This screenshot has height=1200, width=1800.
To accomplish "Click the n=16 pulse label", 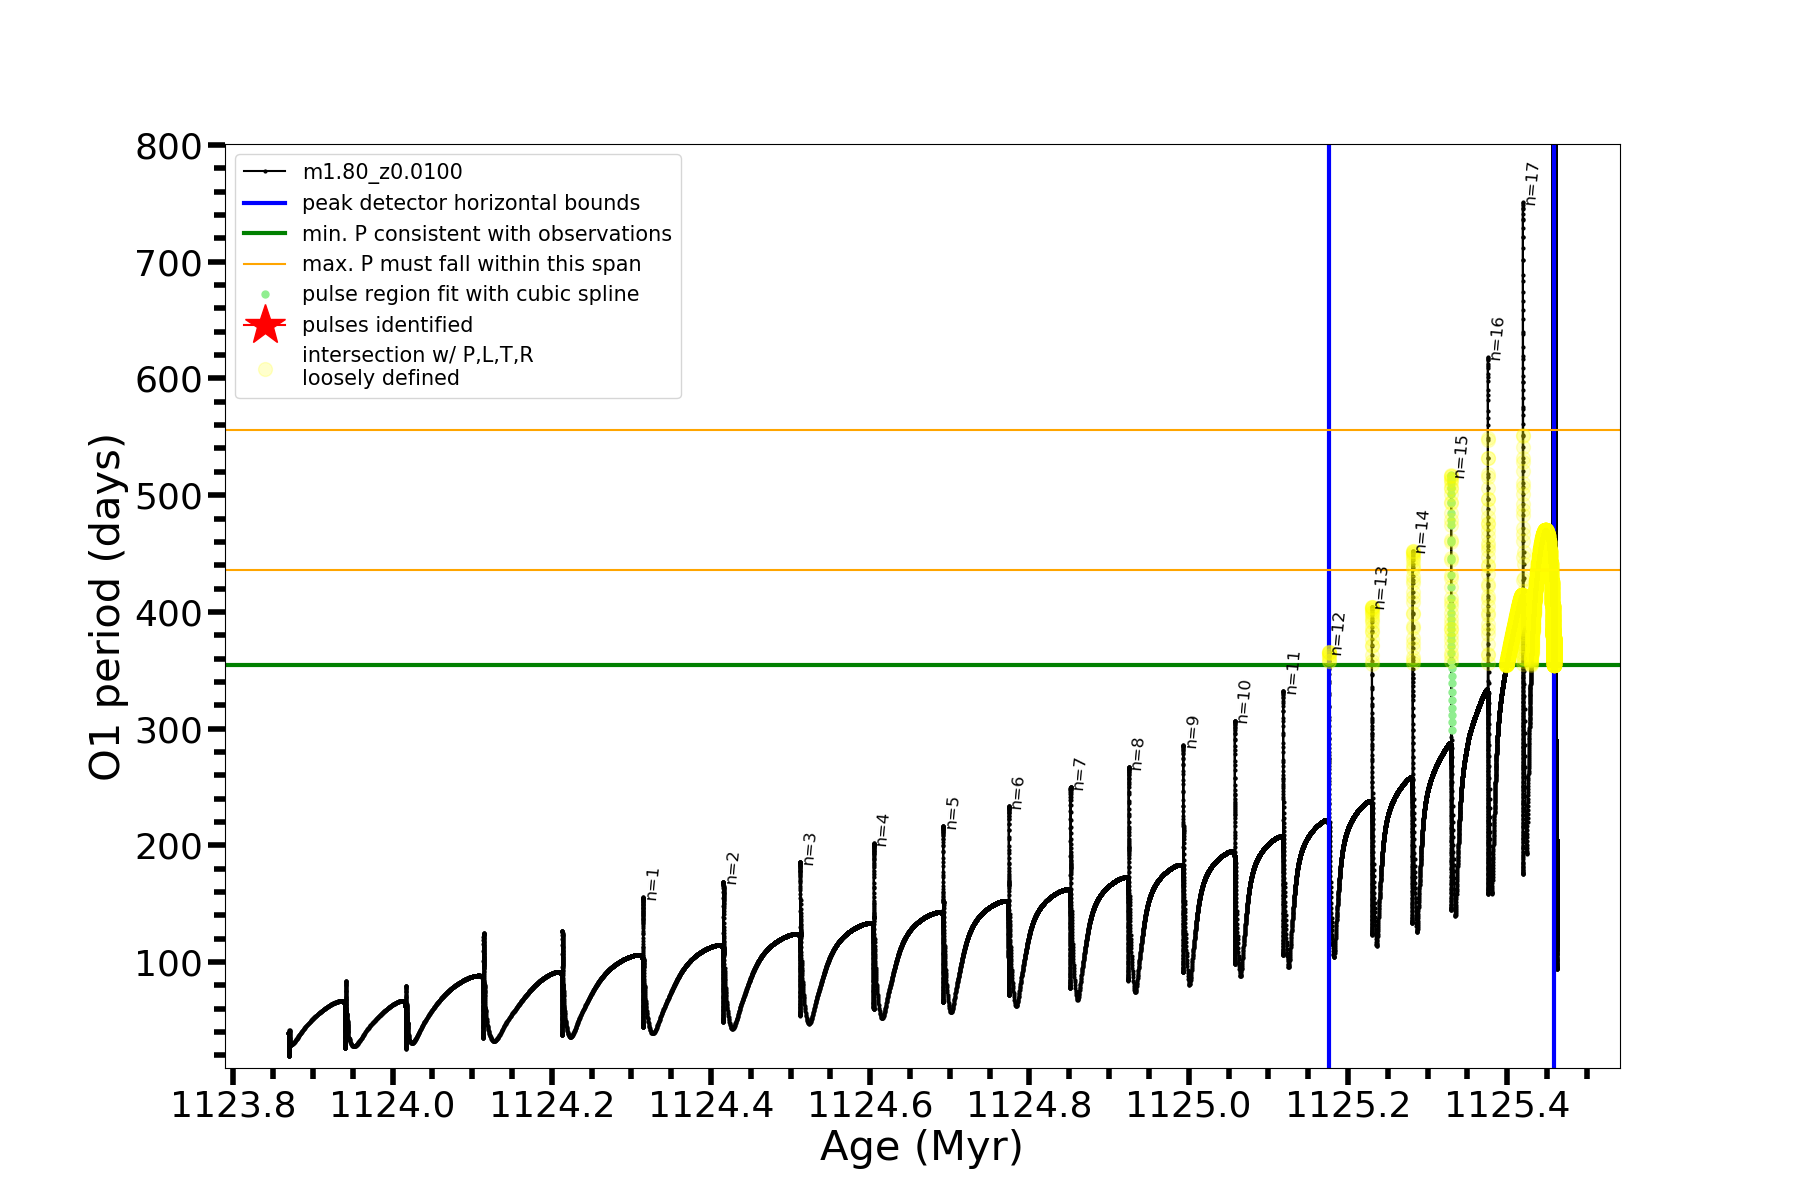I will 1497,339.
